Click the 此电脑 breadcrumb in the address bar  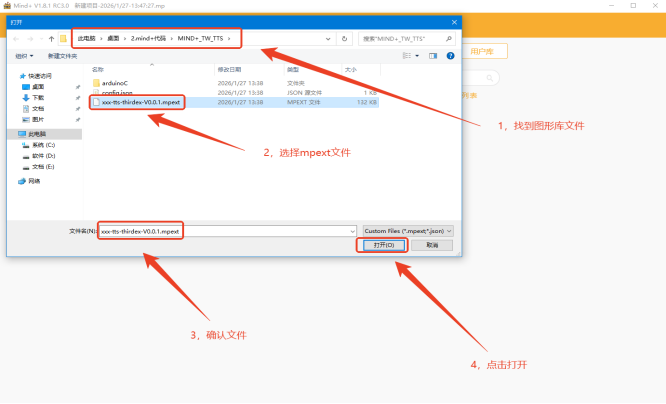click(87, 38)
